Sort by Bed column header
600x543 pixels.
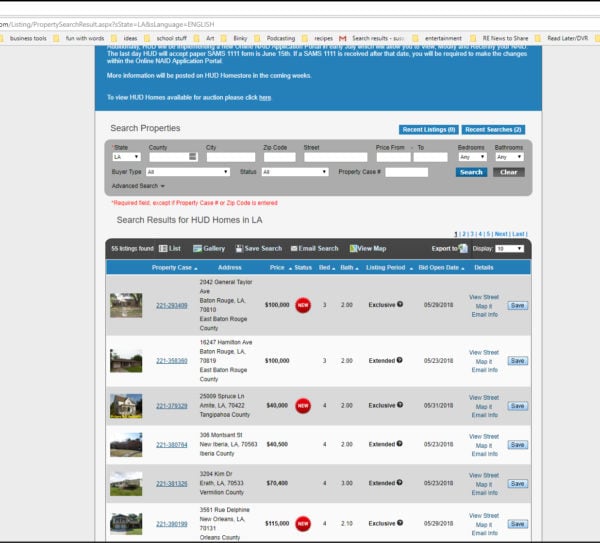pos(327,267)
